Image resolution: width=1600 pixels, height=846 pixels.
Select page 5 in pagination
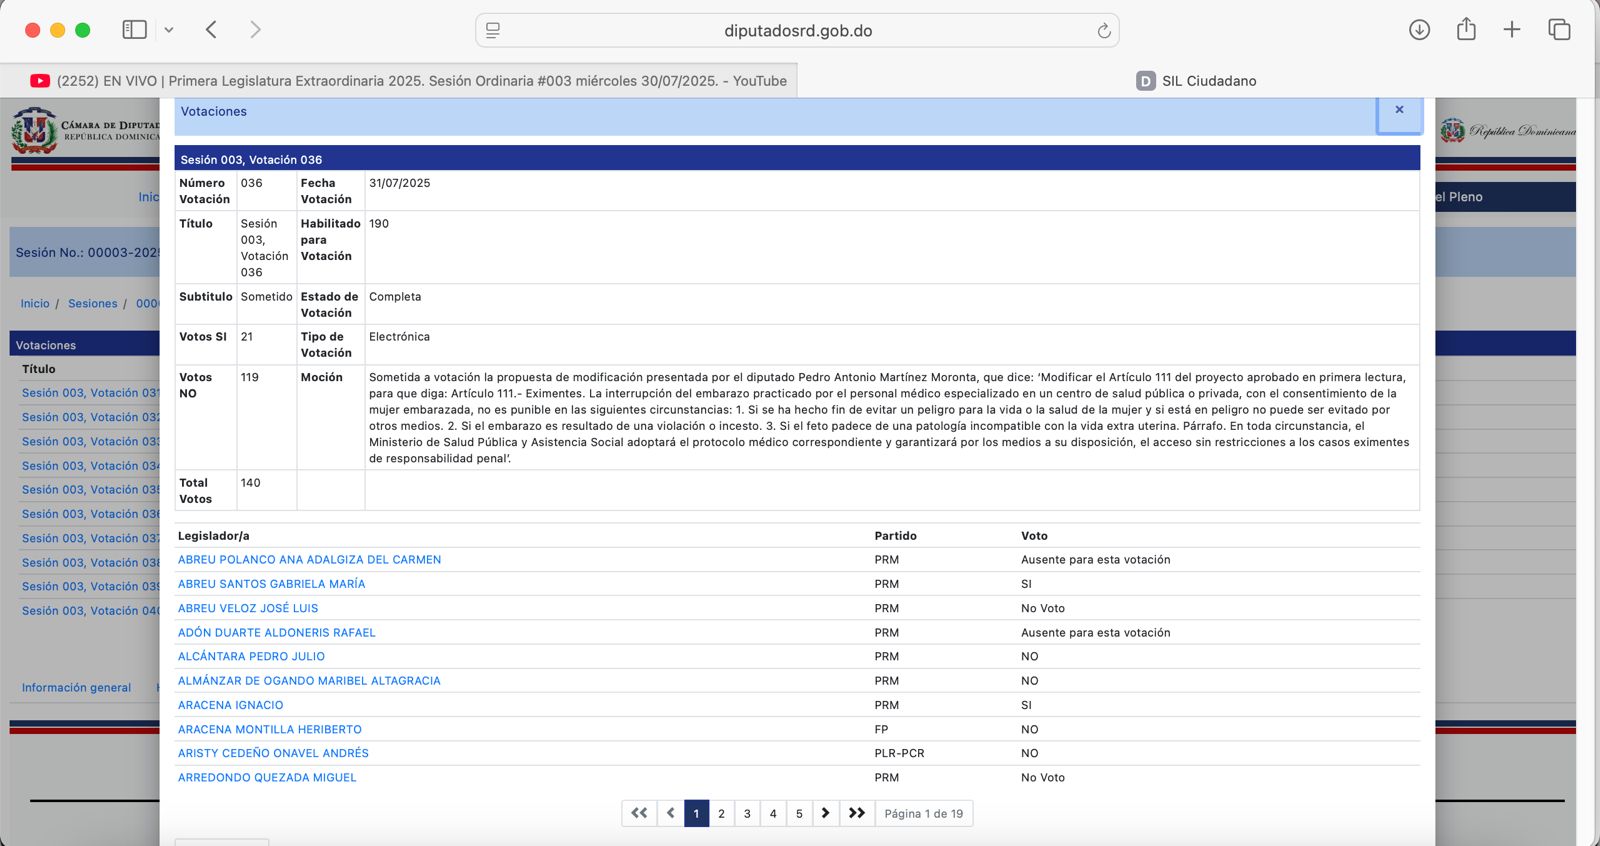click(x=799, y=814)
